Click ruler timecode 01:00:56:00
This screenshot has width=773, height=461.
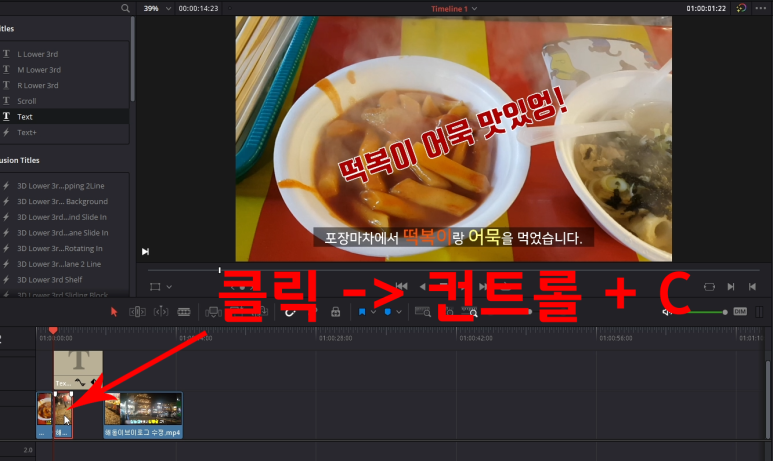616,338
